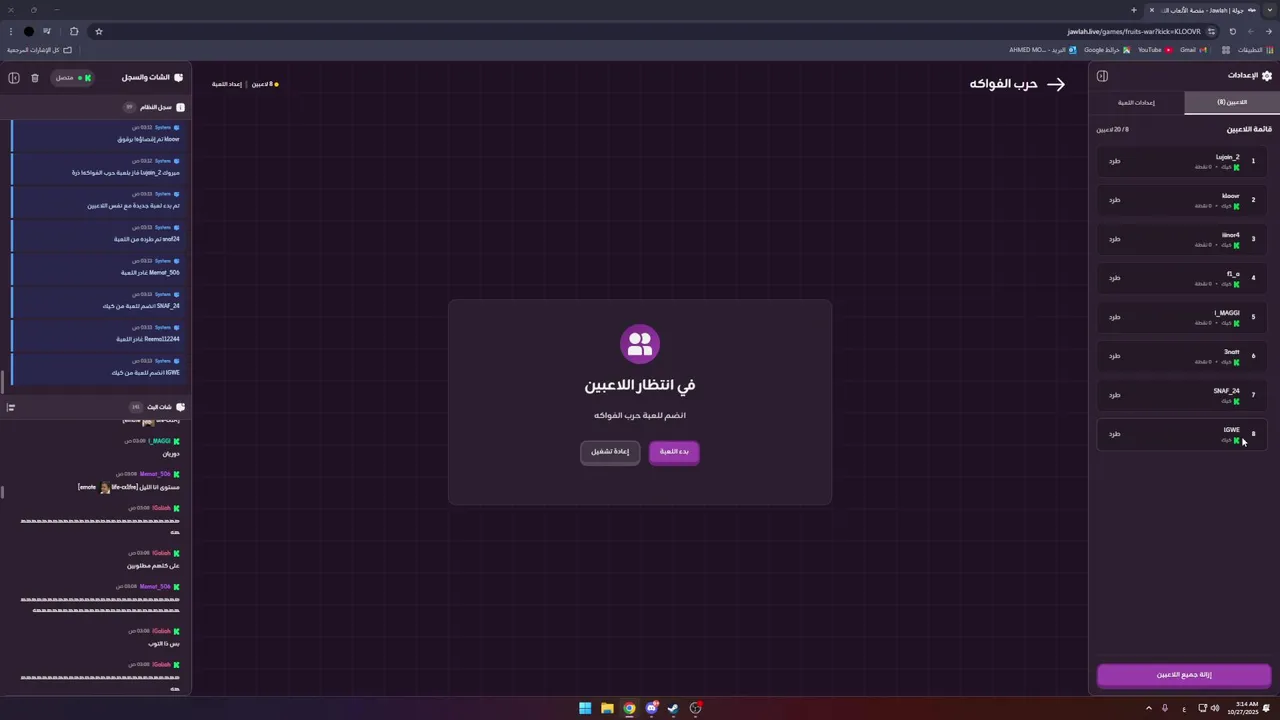This screenshot has height=720, width=1280.
Task: Click the trash icon to clear chat
Action: pos(35,77)
